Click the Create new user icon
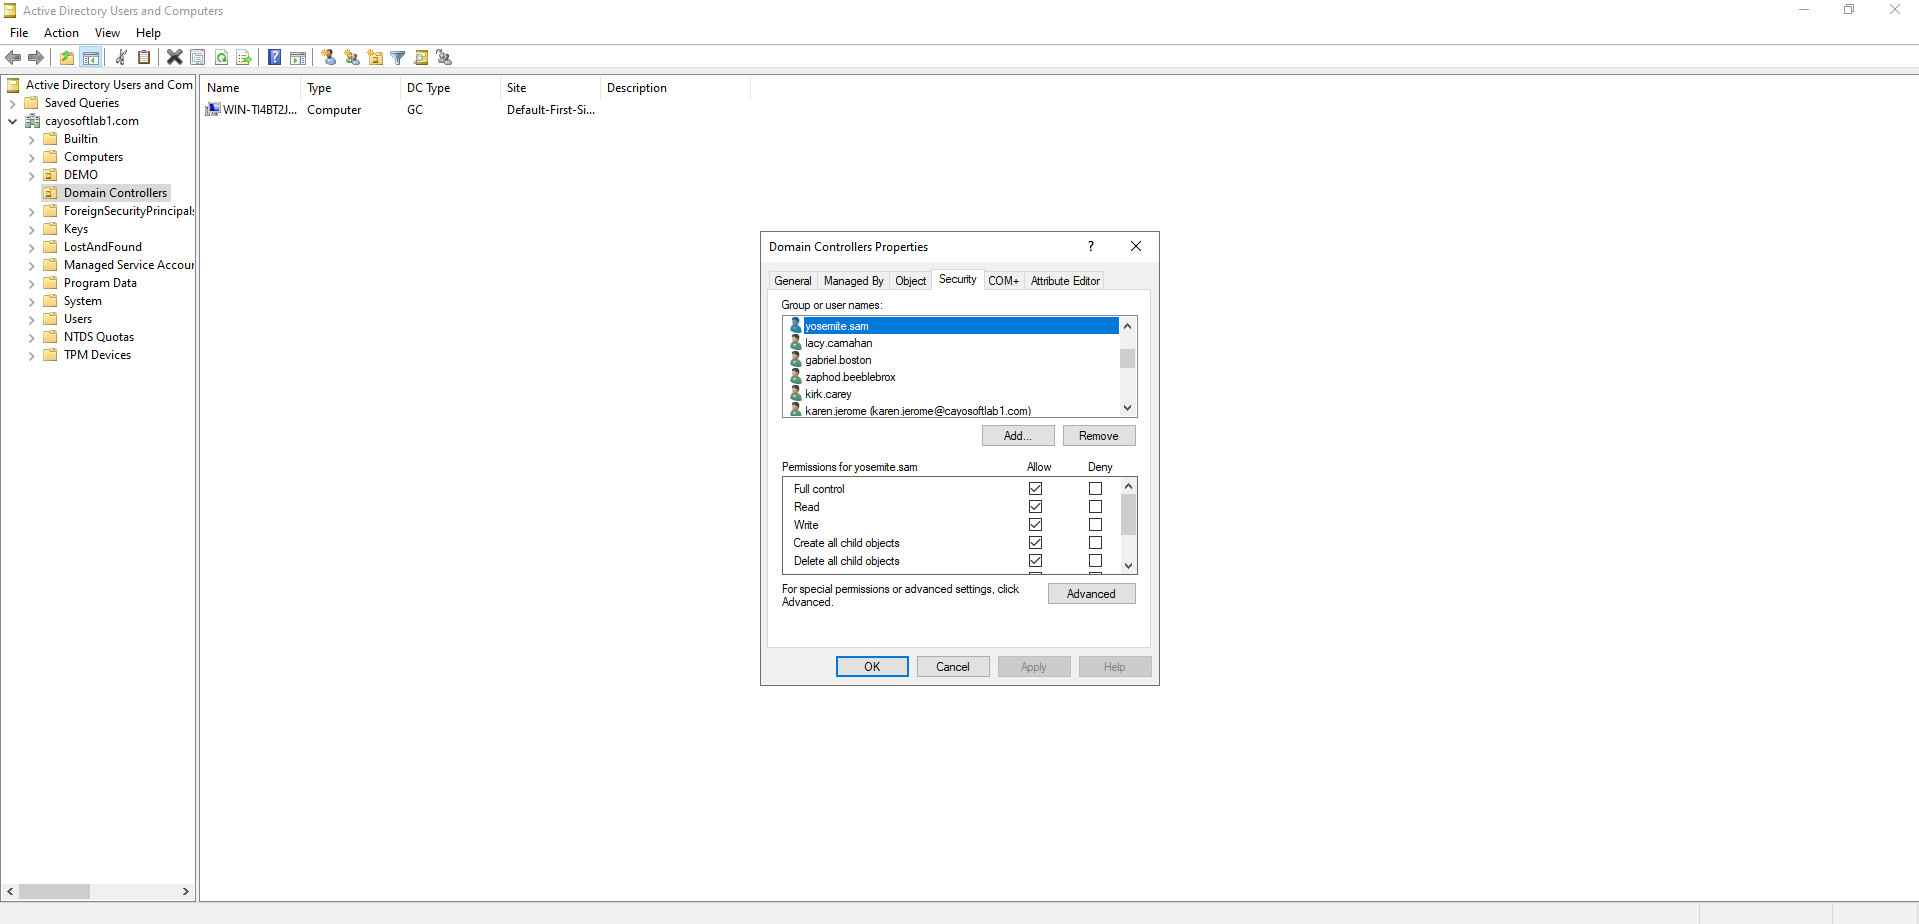Image resolution: width=1919 pixels, height=924 pixels. pyautogui.click(x=328, y=58)
